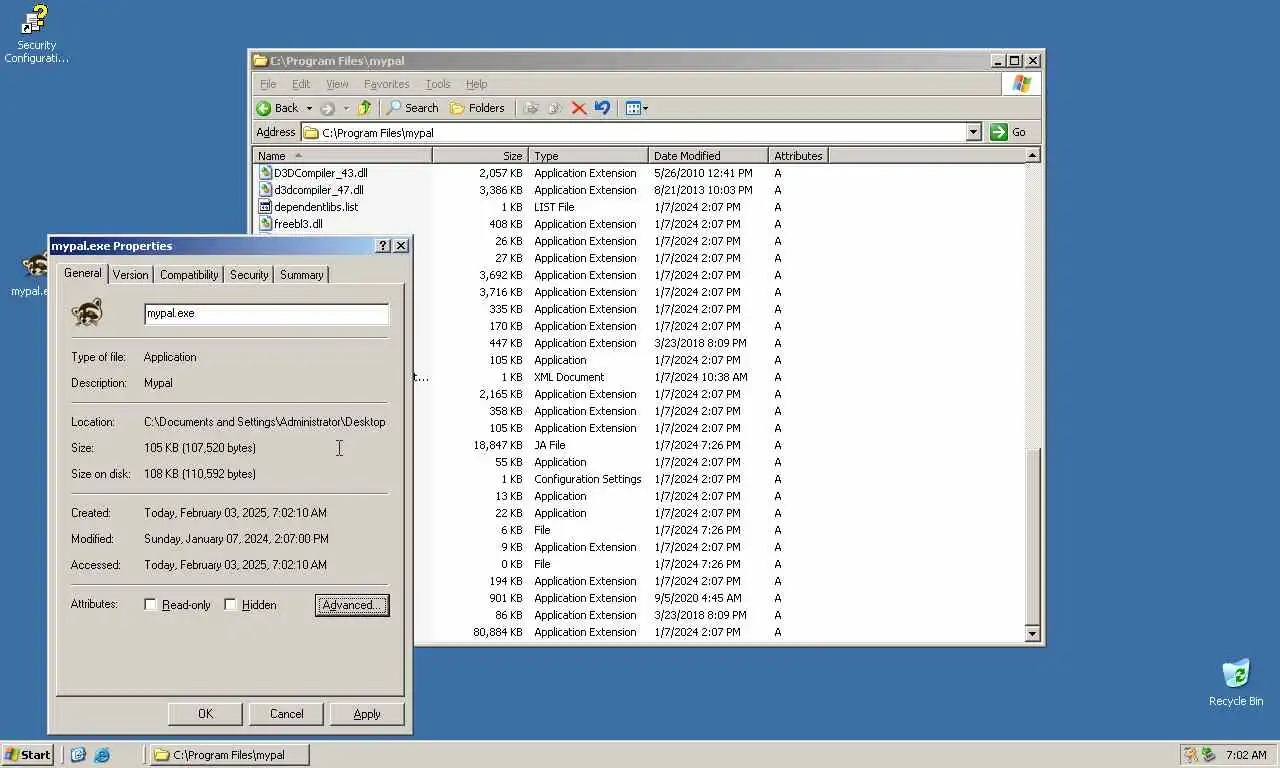The width and height of the screenshot is (1280, 768).
Task: Open the File menu in Explorer
Action: [x=268, y=84]
